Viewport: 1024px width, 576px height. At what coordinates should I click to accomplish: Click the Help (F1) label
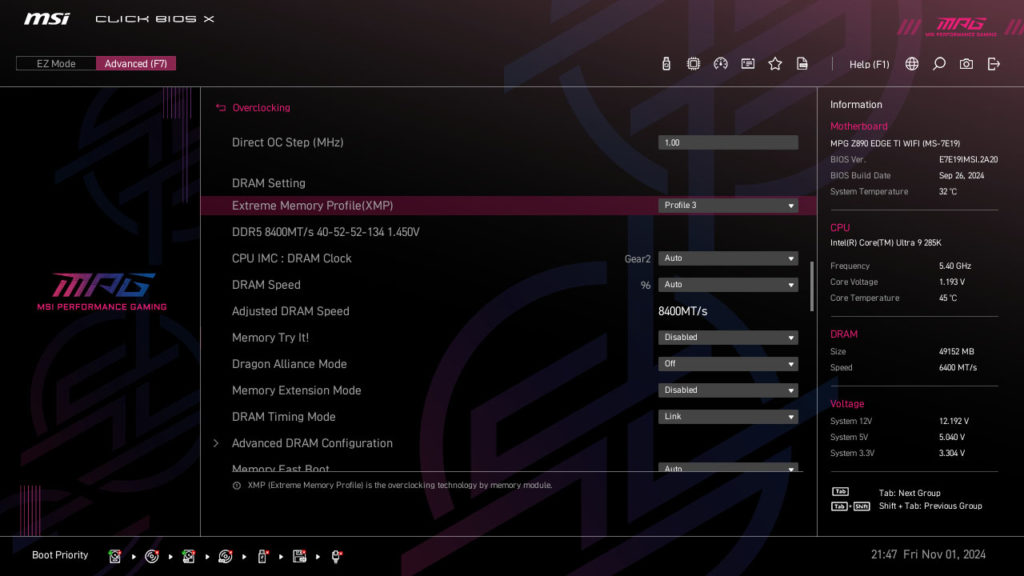pyautogui.click(x=866, y=62)
